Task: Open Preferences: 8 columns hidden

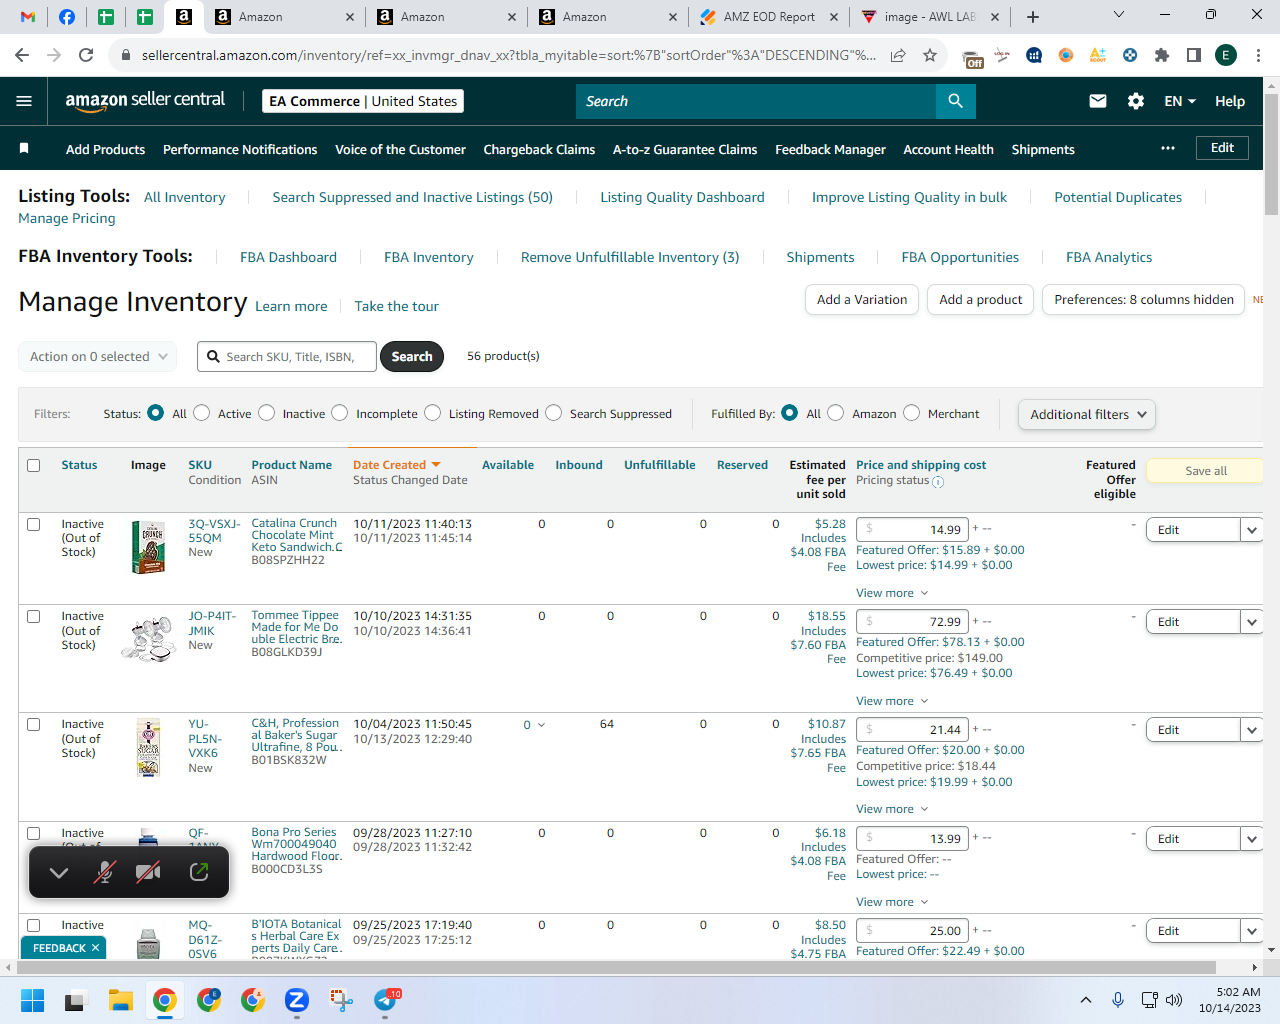Action: click(1144, 300)
